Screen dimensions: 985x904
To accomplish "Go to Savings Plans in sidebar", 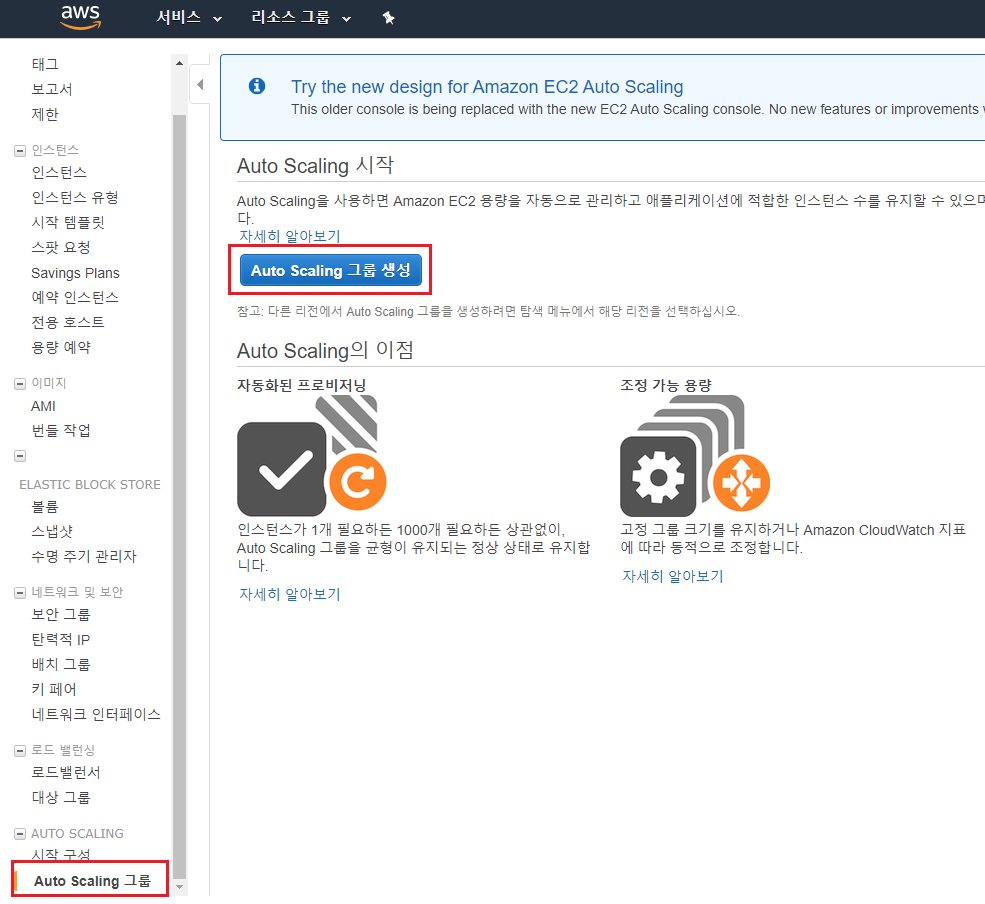I will (75, 273).
